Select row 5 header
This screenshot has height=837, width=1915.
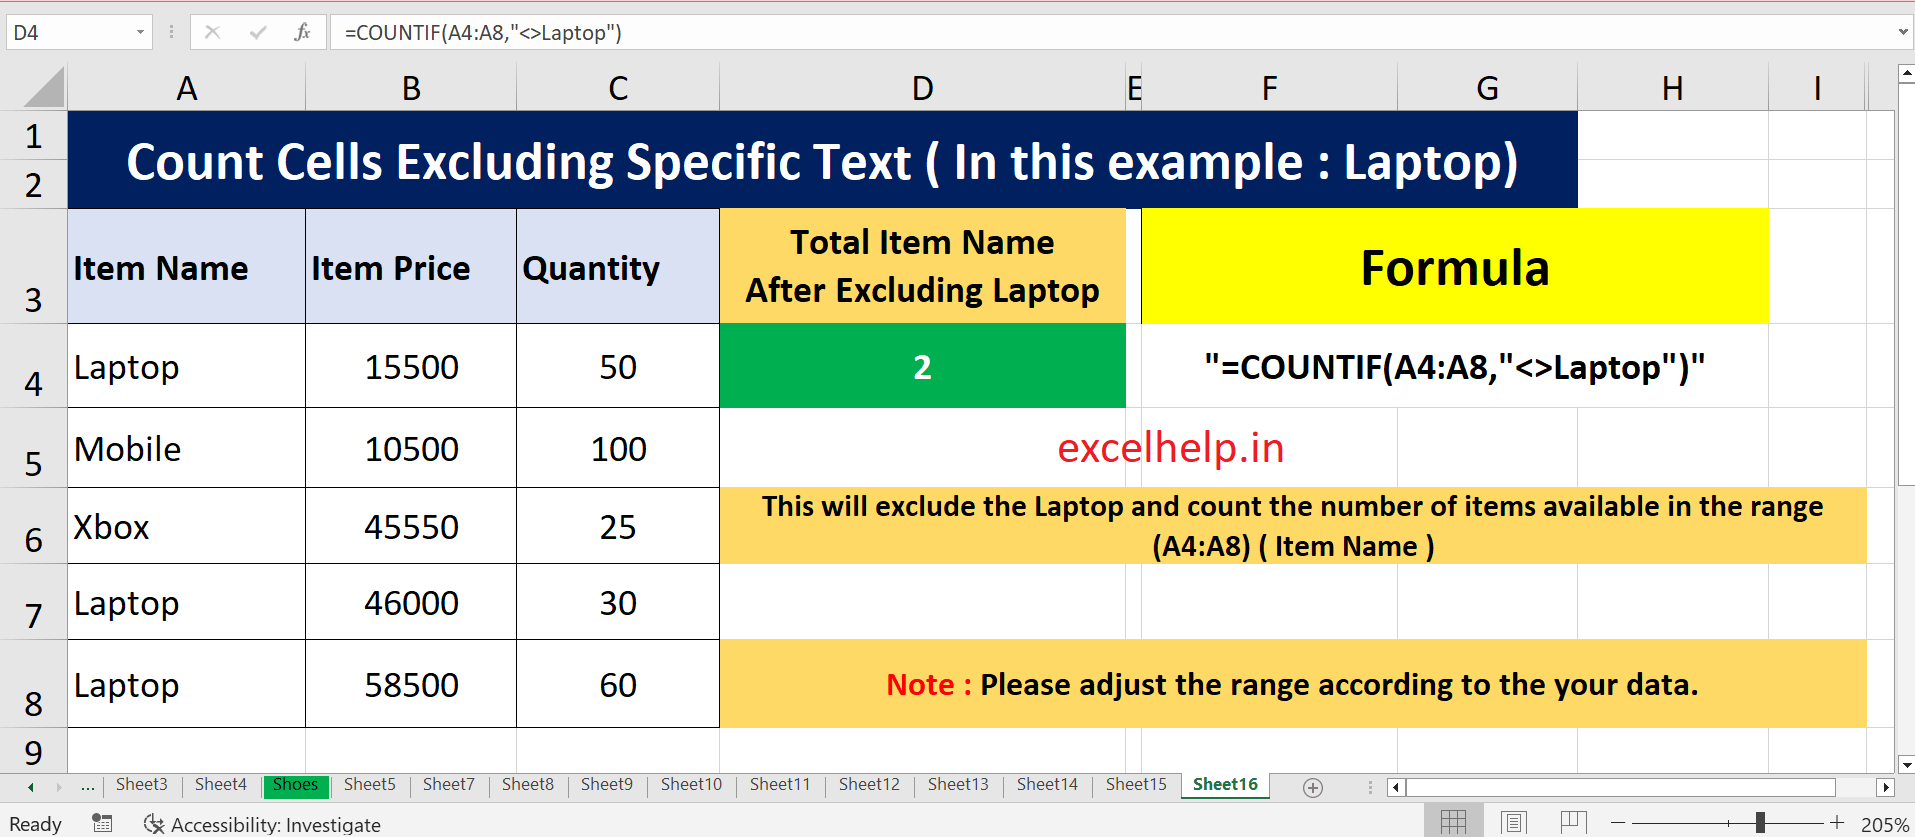click(x=33, y=448)
